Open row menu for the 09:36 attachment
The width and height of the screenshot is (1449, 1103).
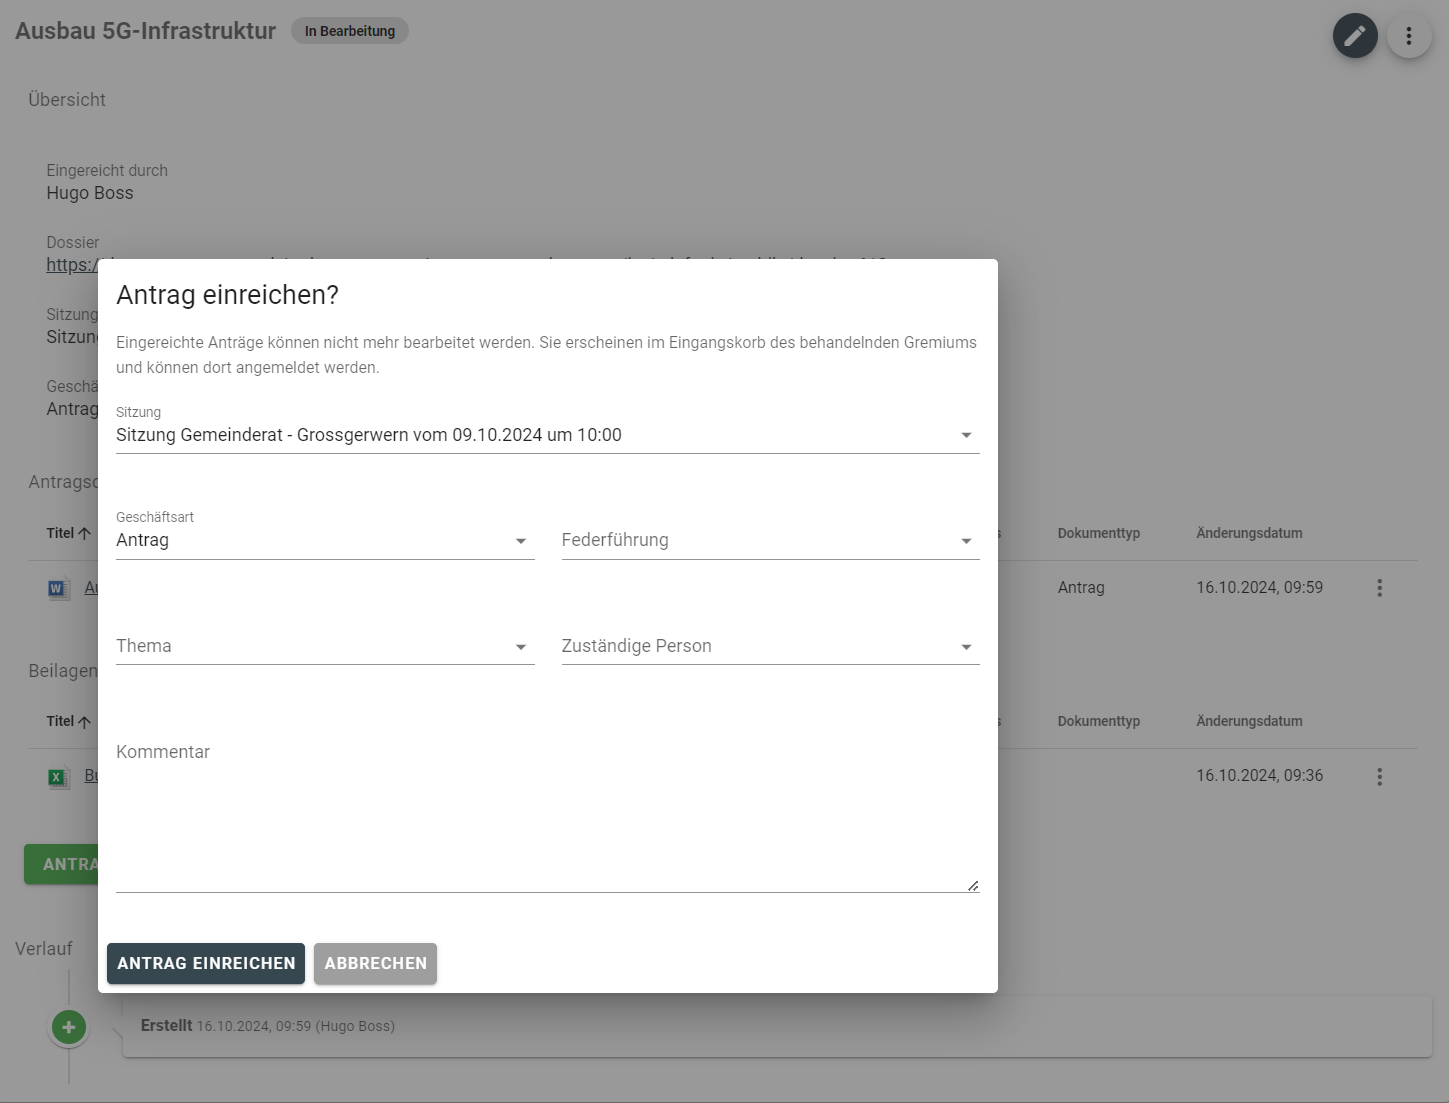[x=1379, y=777]
